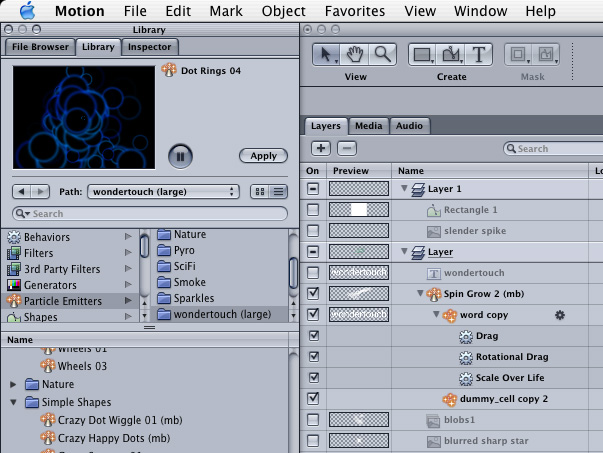Click the Generators color bars icon

pos(14,285)
